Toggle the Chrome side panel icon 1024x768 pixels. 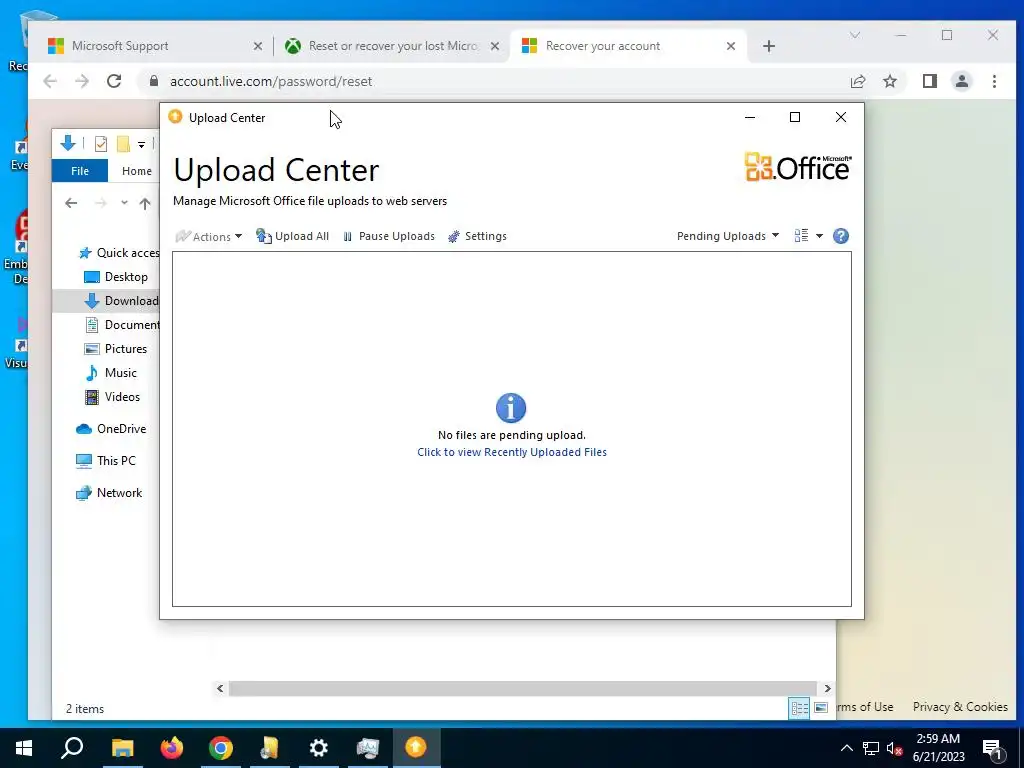point(930,81)
